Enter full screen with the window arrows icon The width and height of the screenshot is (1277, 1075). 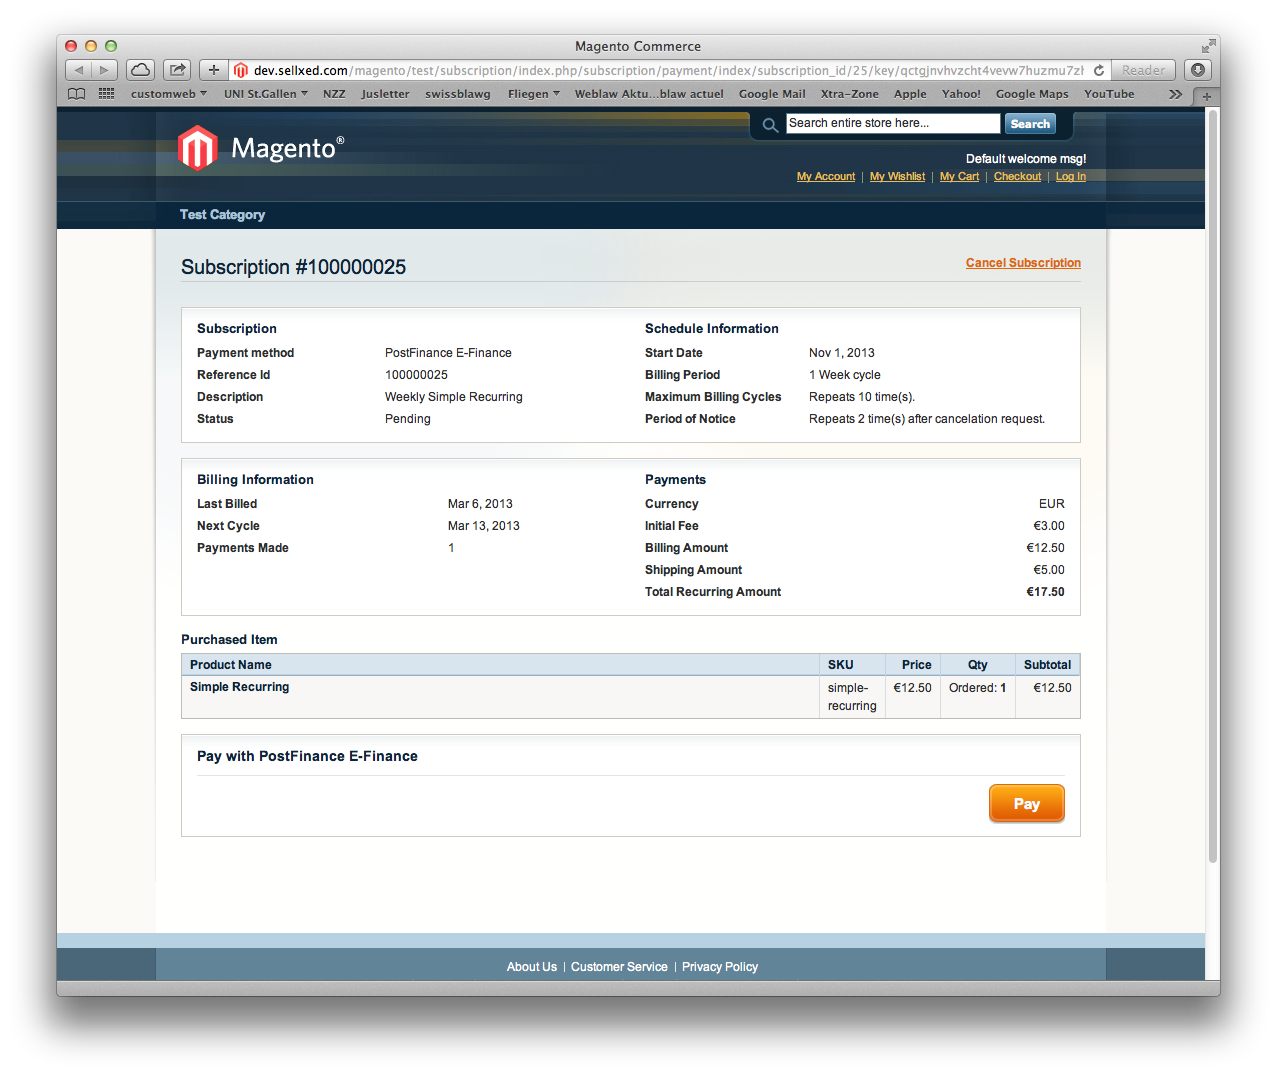(x=1209, y=46)
